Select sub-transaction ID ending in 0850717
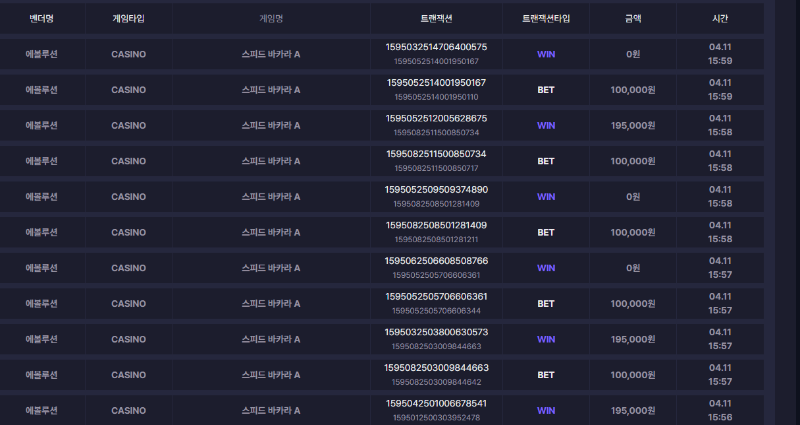800x425 pixels. click(436, 168)
